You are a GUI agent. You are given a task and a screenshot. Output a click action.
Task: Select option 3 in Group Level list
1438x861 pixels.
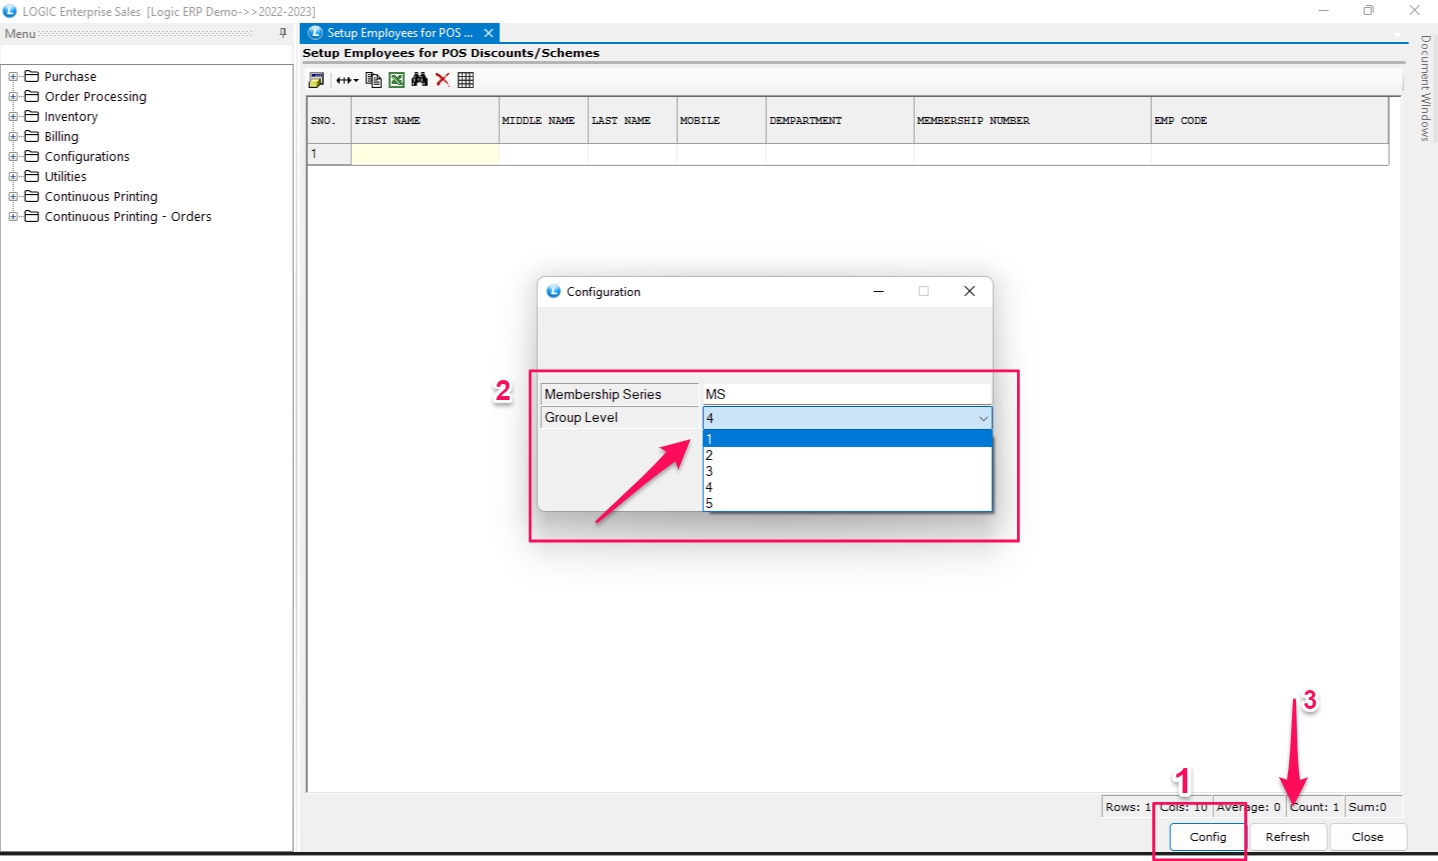pyautogui.click(x=846, y=471)
